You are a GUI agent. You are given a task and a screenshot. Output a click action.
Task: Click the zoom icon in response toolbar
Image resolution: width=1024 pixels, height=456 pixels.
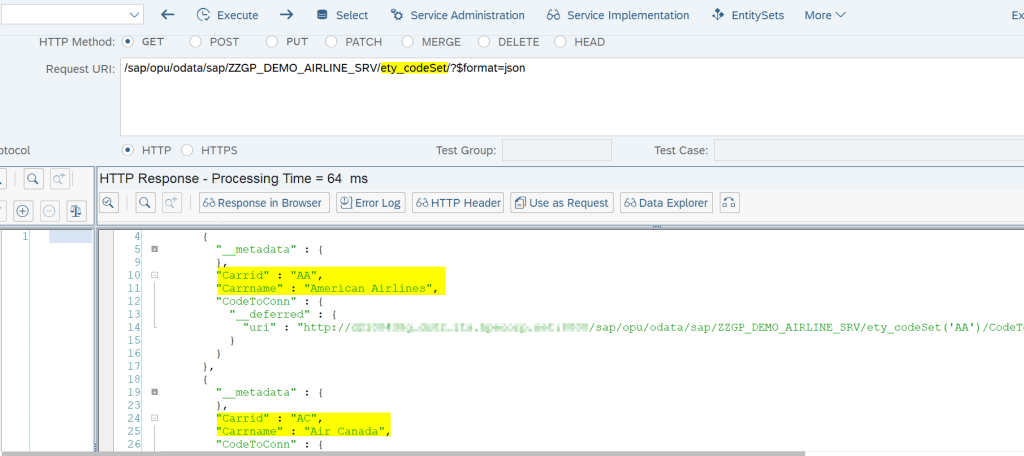(108, 203)
